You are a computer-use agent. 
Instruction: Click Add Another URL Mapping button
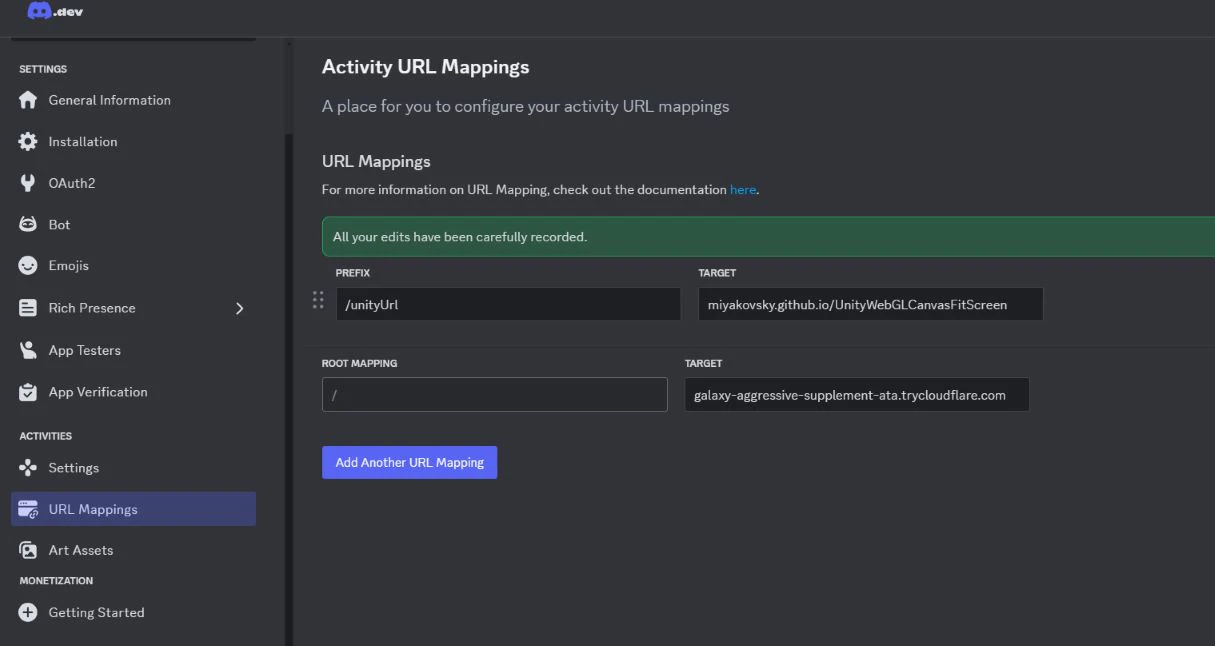tap(409, 462)
